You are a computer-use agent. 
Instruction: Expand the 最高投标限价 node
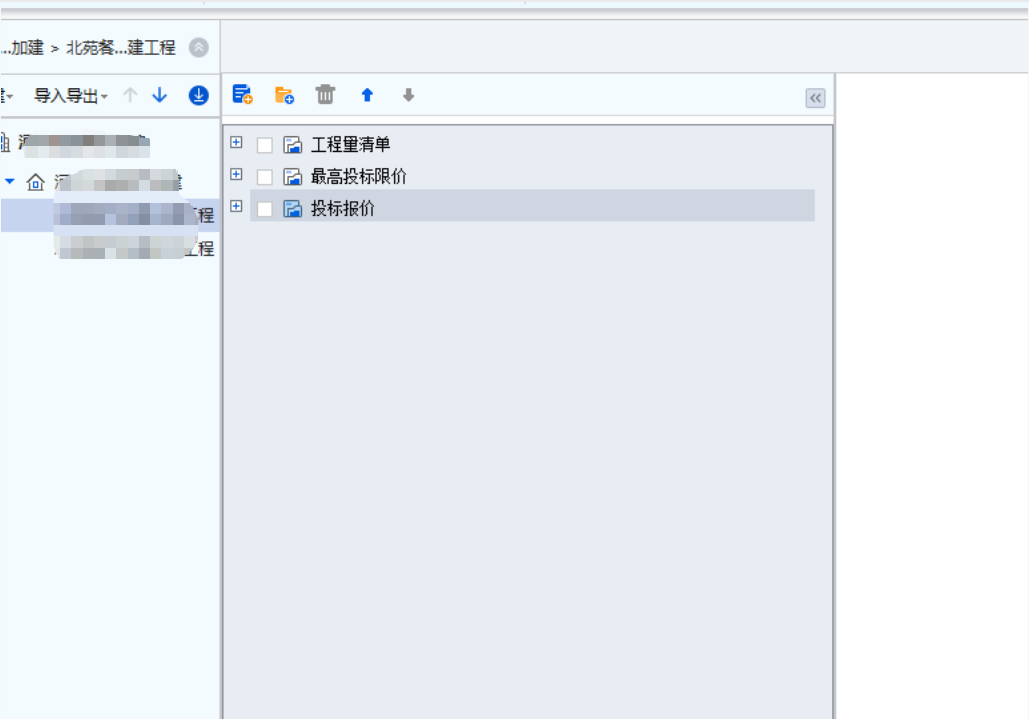236,175
